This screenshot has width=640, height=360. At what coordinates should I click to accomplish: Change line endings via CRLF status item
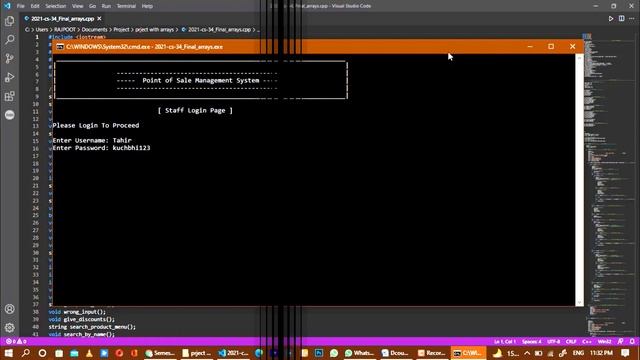(x=571, y=342)
